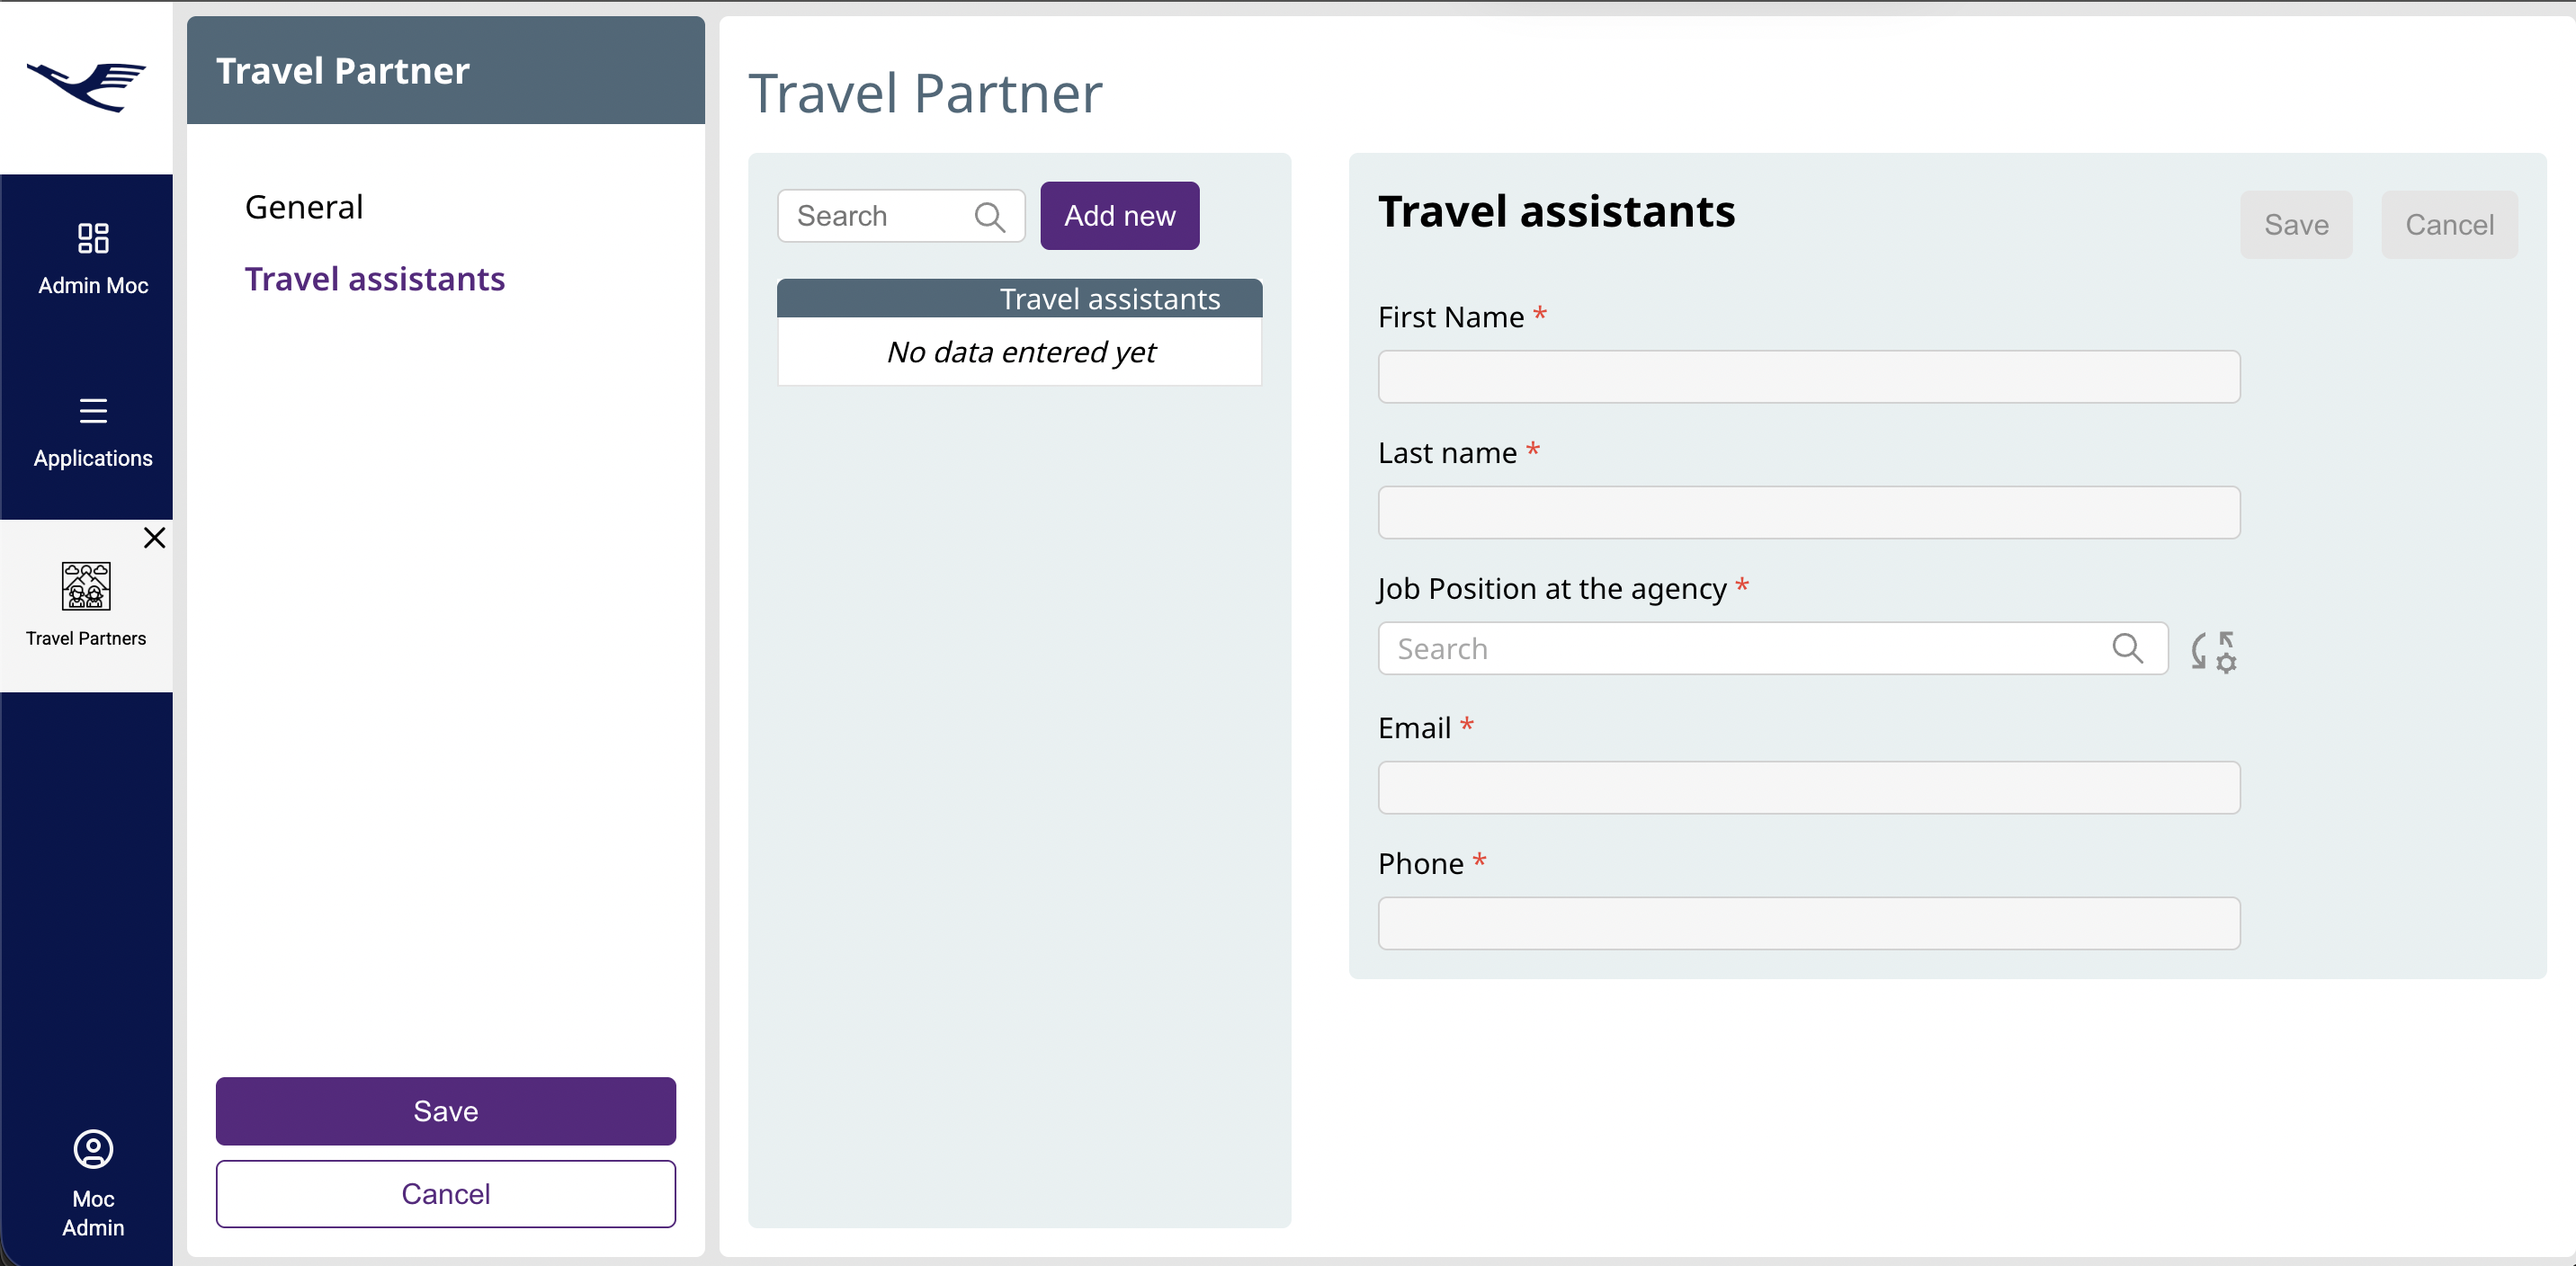Focus the Email input field
Screen dimensions: 2576x1266
[x=1808, y=788]
